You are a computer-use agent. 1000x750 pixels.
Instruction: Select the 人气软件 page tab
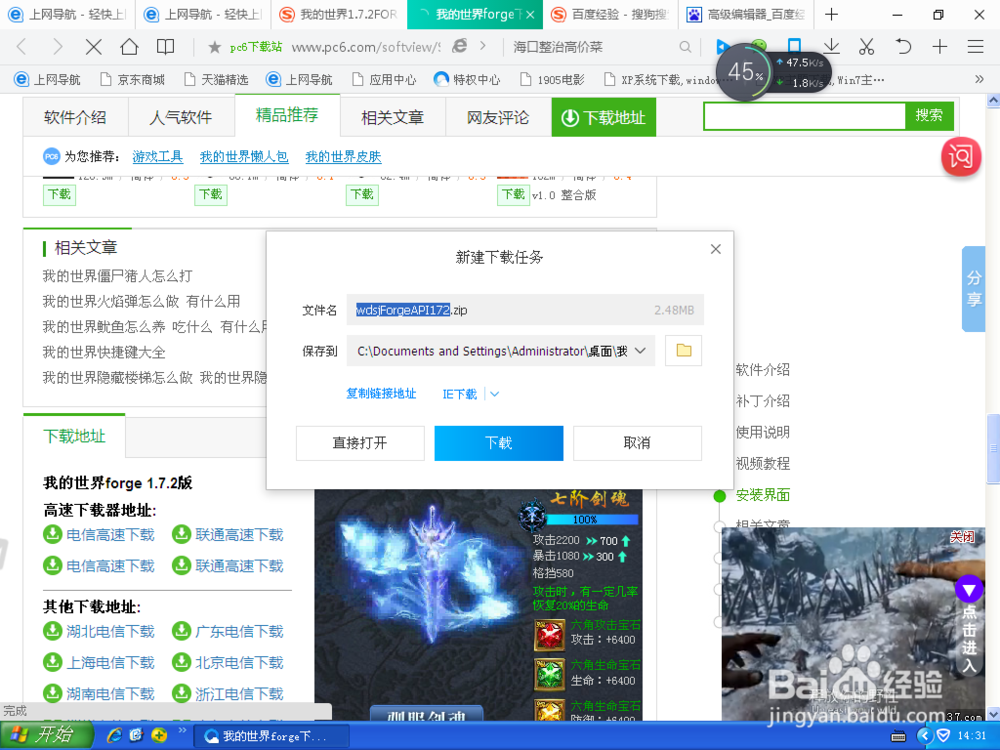[x=181, y=117]
